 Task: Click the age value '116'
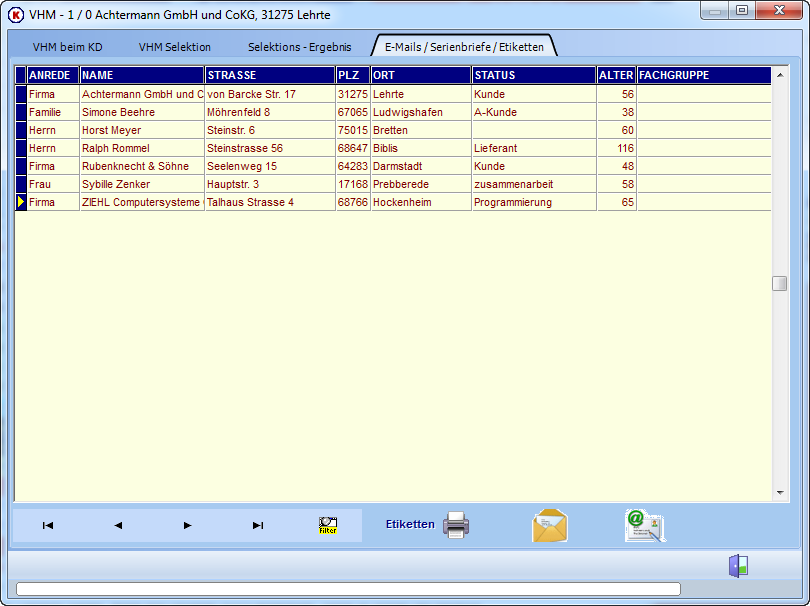point(617,148)
